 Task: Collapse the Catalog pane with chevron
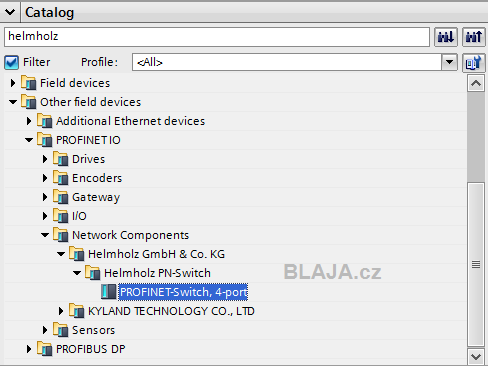point(10,12)
